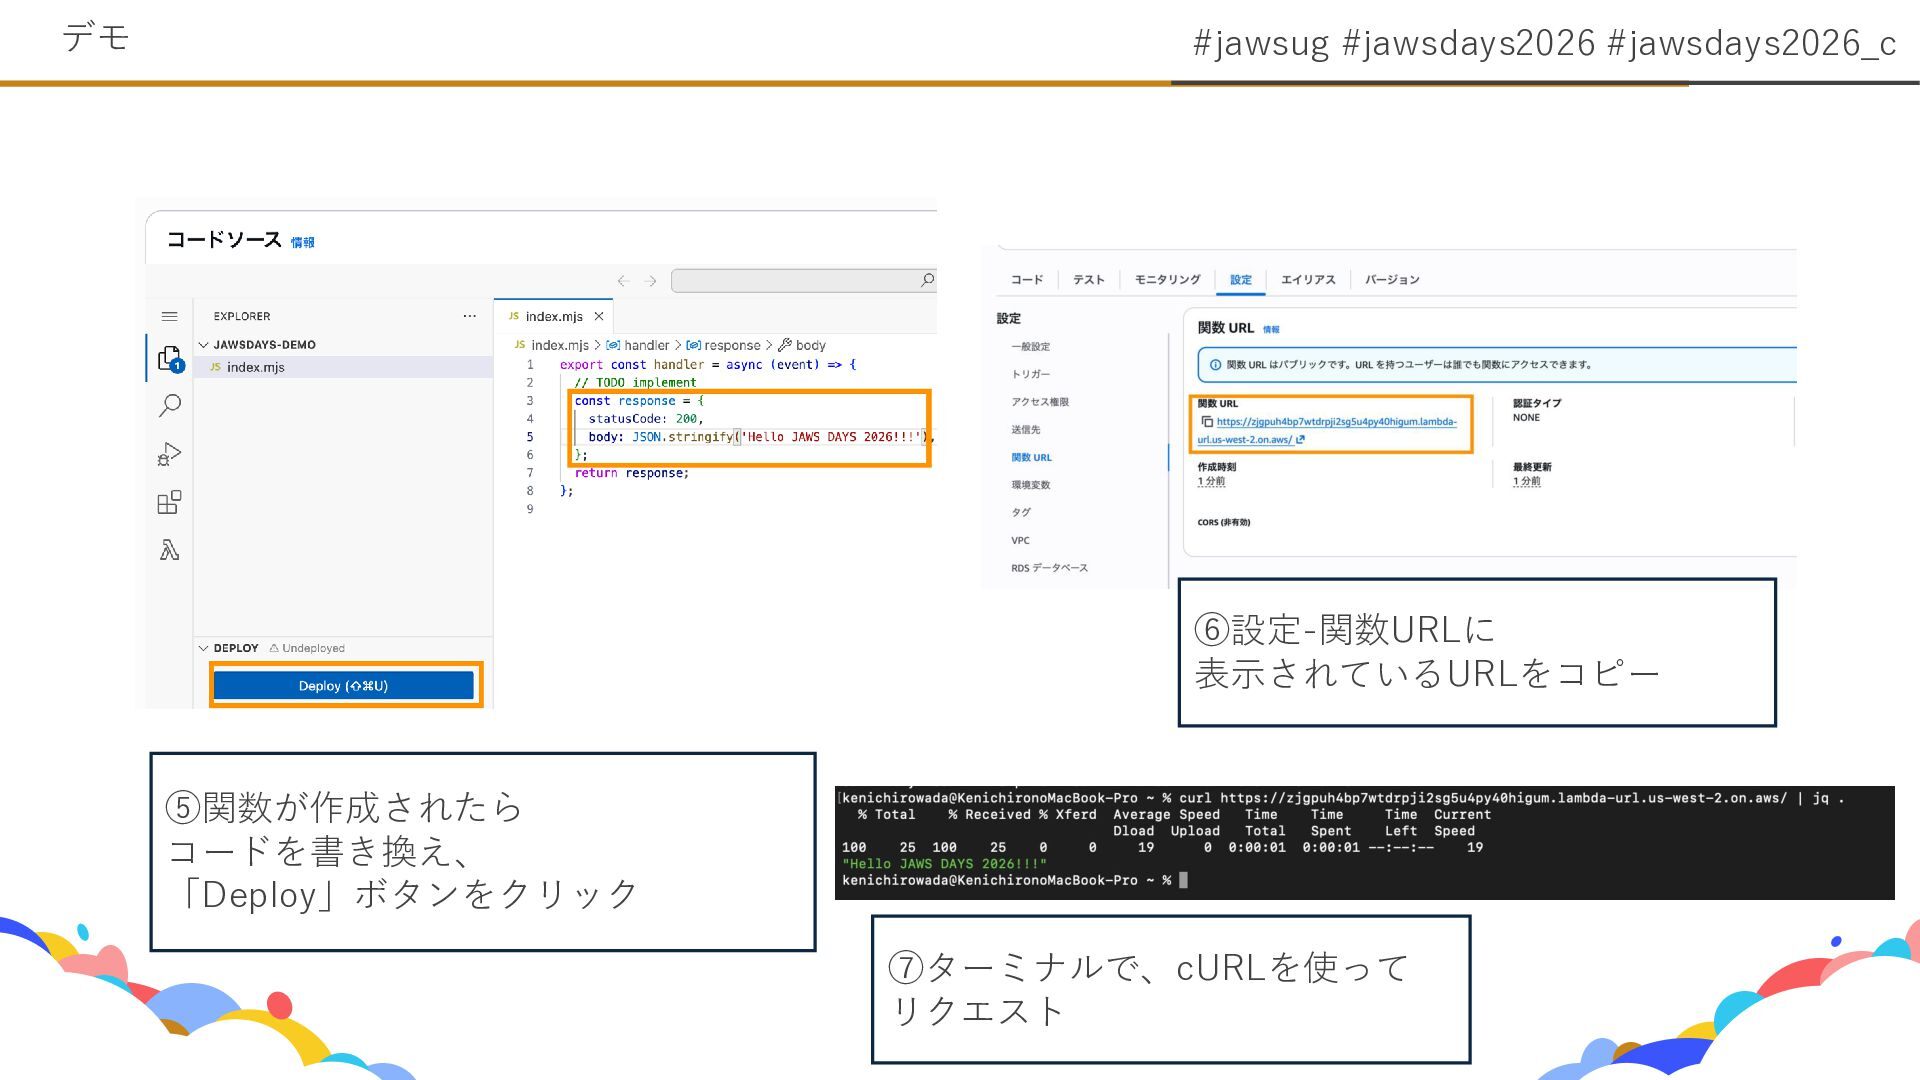This screenshot has height=1080, width=1920.
Task: Click the editor forward navigation arrow
Action: [x=651, y=281]
